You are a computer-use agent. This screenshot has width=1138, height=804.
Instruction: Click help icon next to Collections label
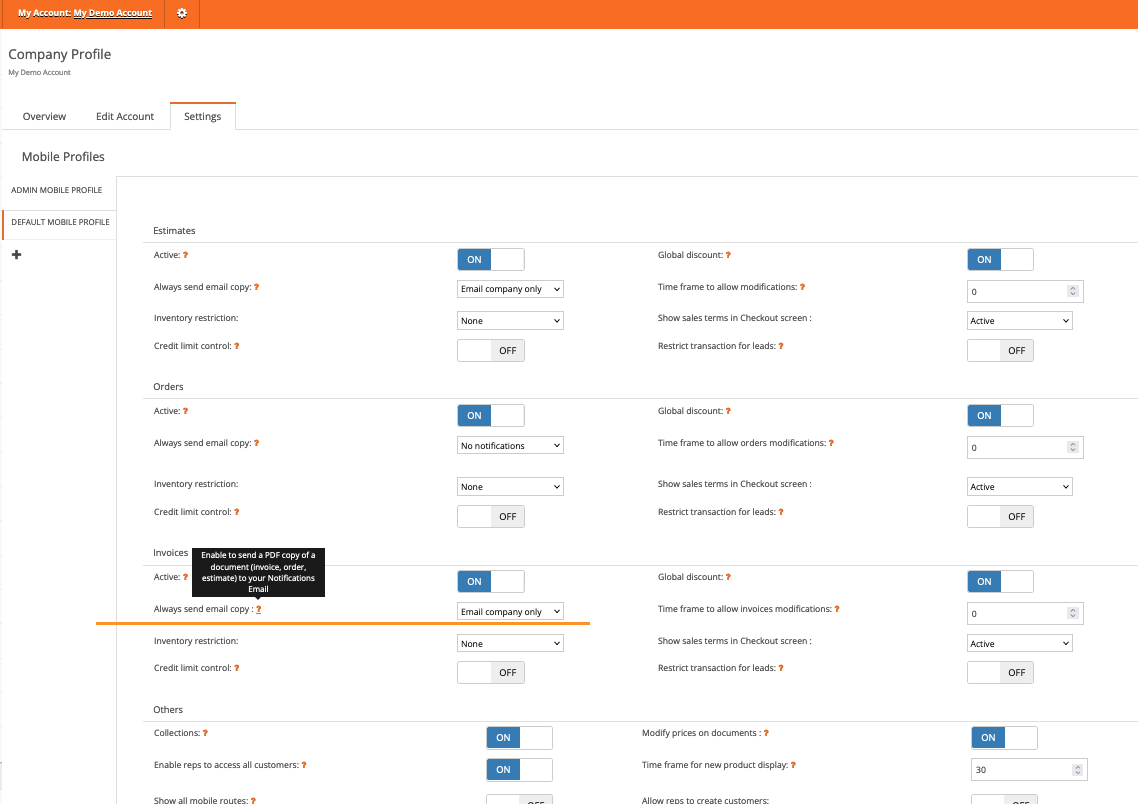(x=205, y=733)
